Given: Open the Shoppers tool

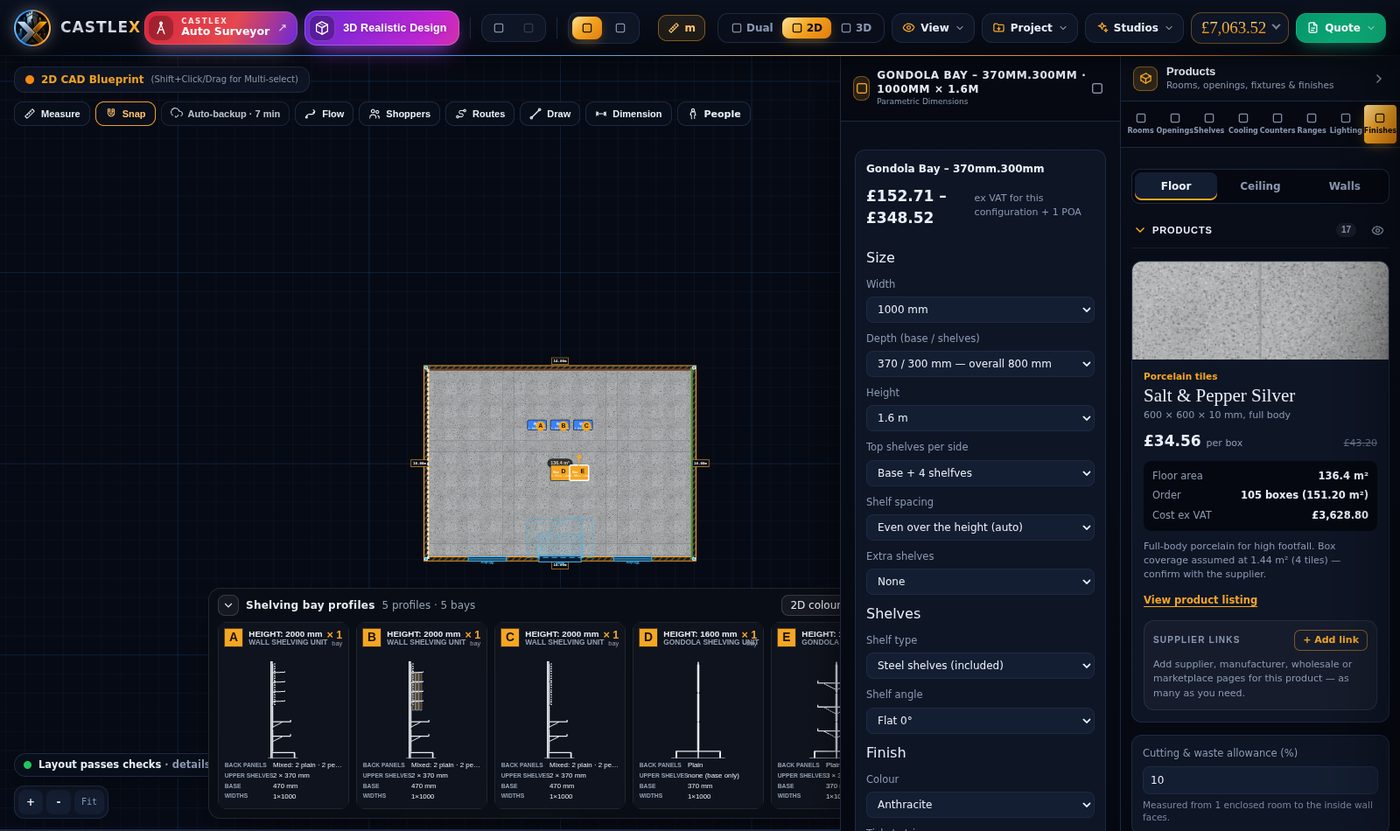Looking at the screenshot, I should pos(399,114).
